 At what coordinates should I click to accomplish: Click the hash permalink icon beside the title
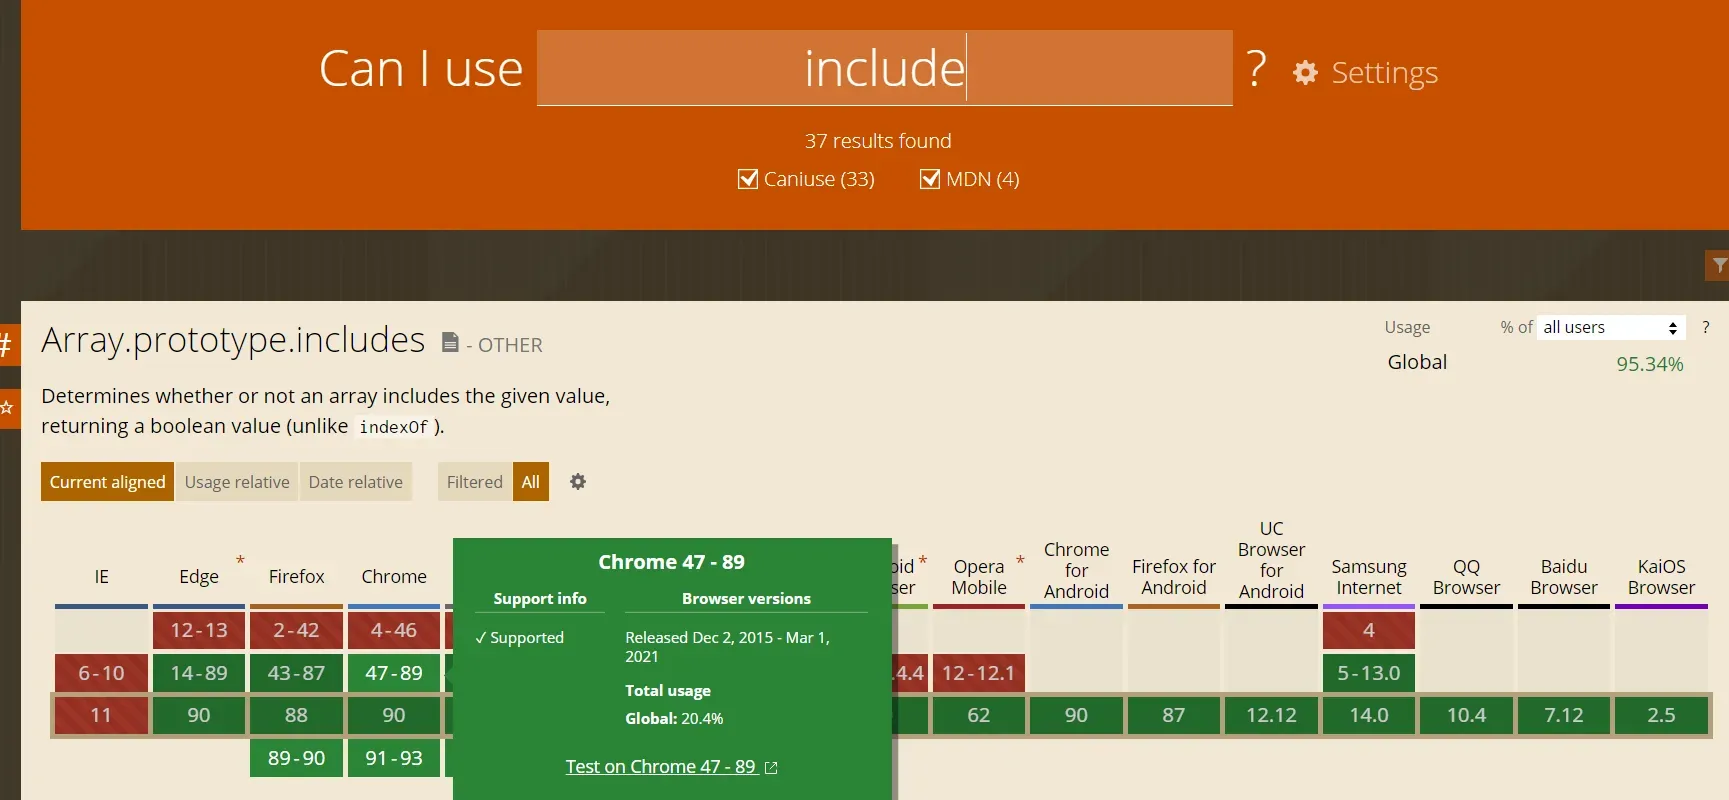pyautogui.click(x=7, y=346)
